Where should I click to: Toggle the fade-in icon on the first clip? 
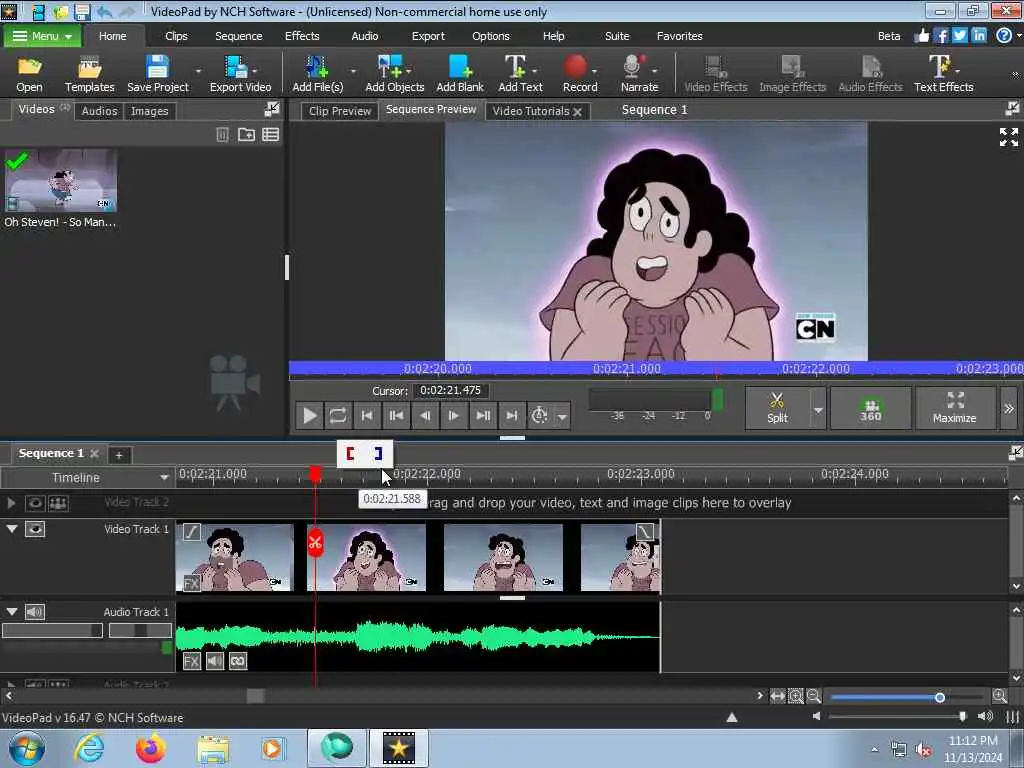(191, 532)
